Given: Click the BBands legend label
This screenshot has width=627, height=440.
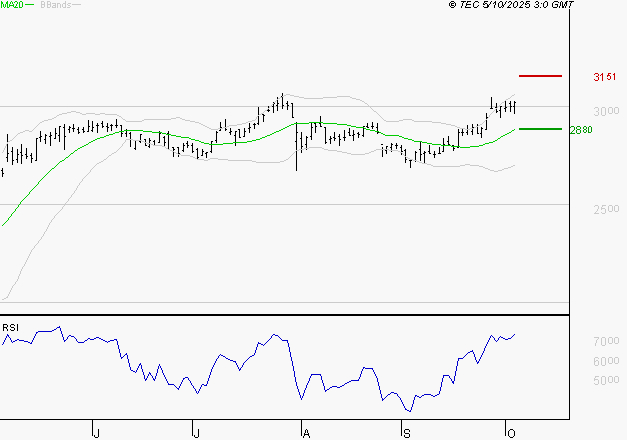Looking at the screenshot, I should [54, 6].
